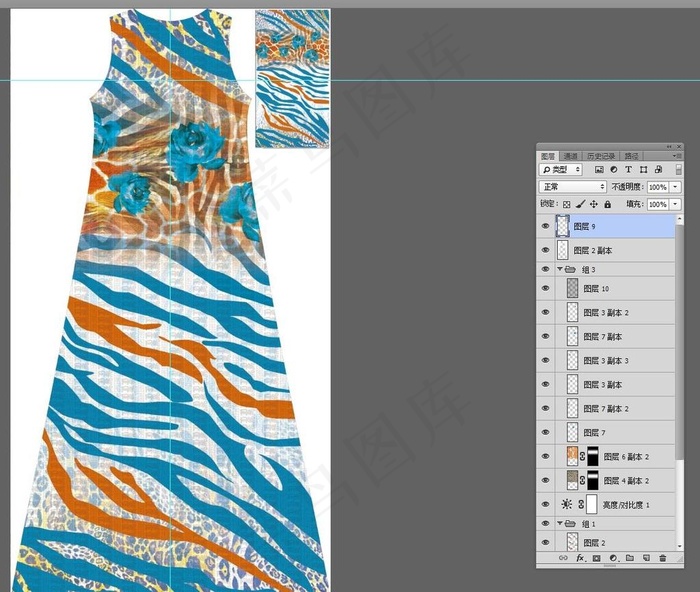The height and width of the screenshot is (592, 700).
Task: Switch to the 通道 channels tab
Action: tap(571, 156)
